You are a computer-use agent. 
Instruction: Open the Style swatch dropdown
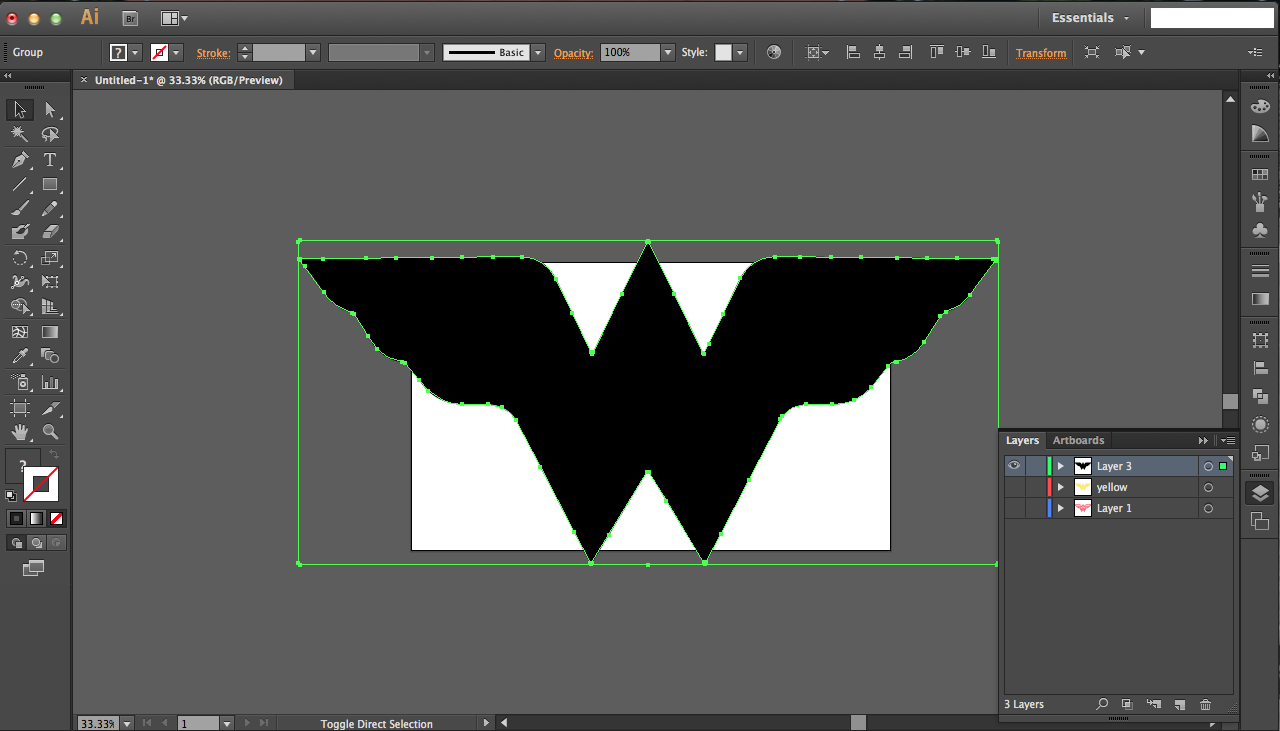[740, 52]
